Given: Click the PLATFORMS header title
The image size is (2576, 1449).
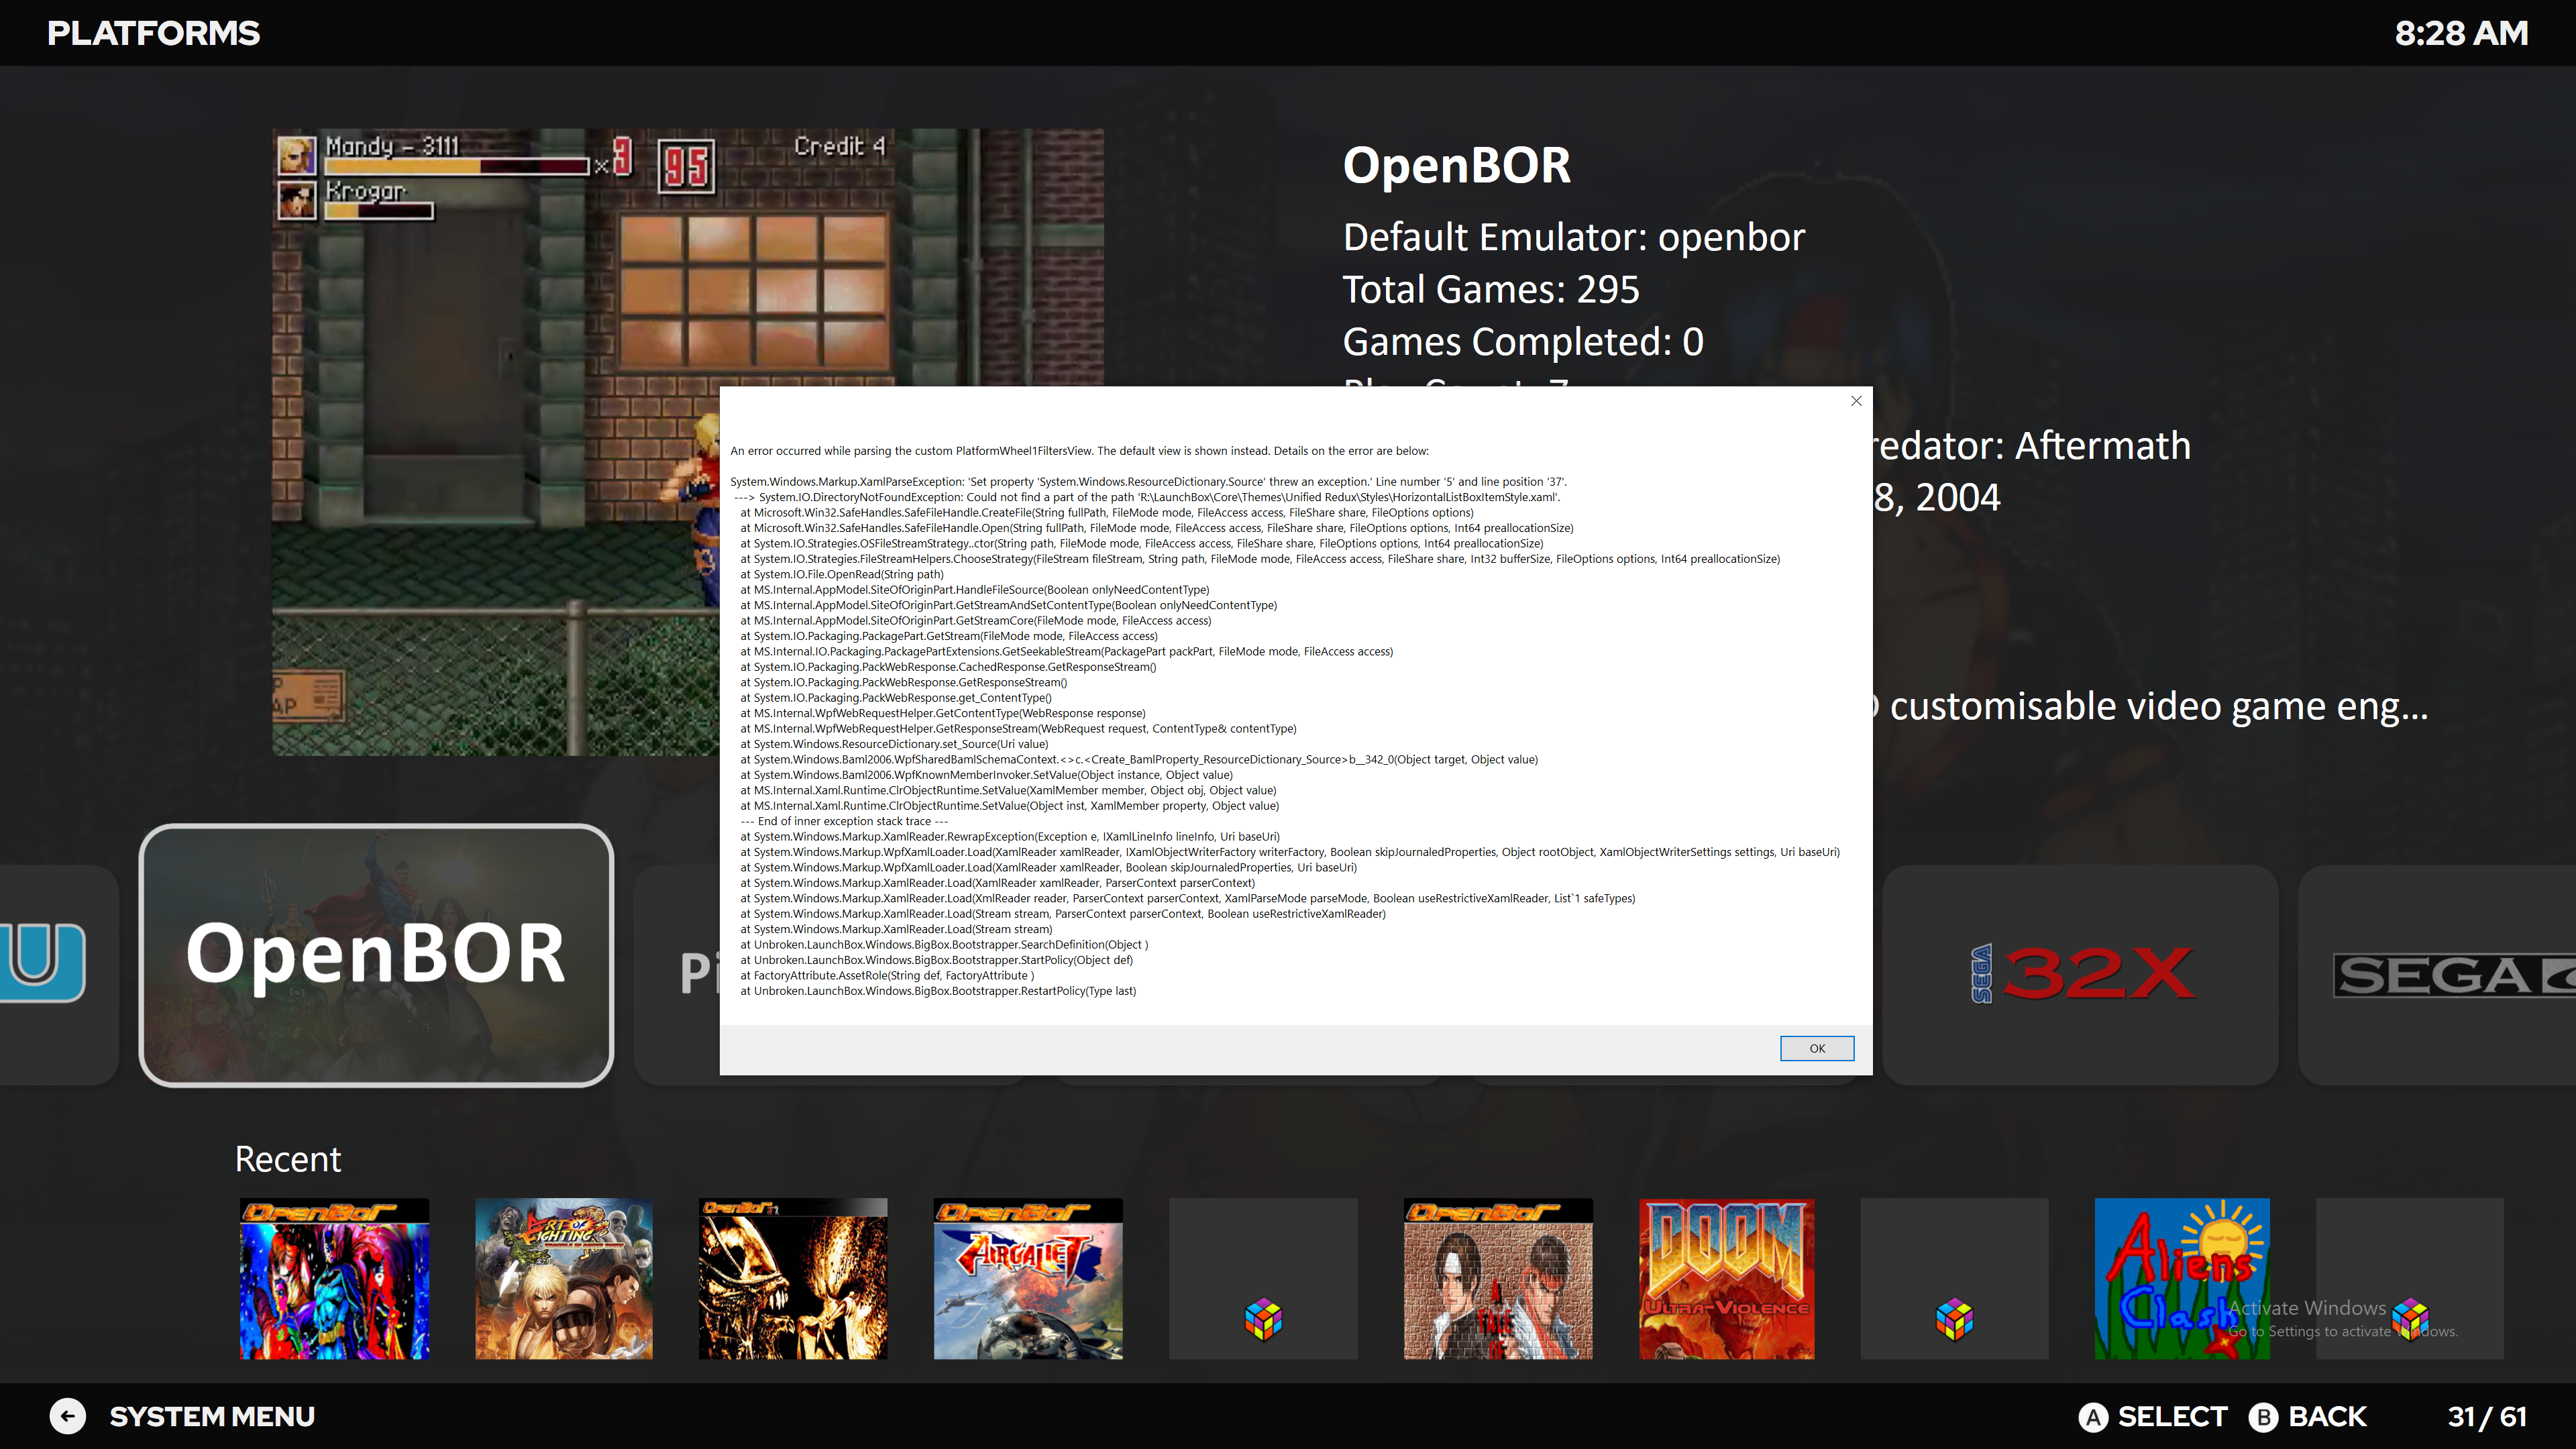Looking at the screenshot, I should click(x=153, y=33).
